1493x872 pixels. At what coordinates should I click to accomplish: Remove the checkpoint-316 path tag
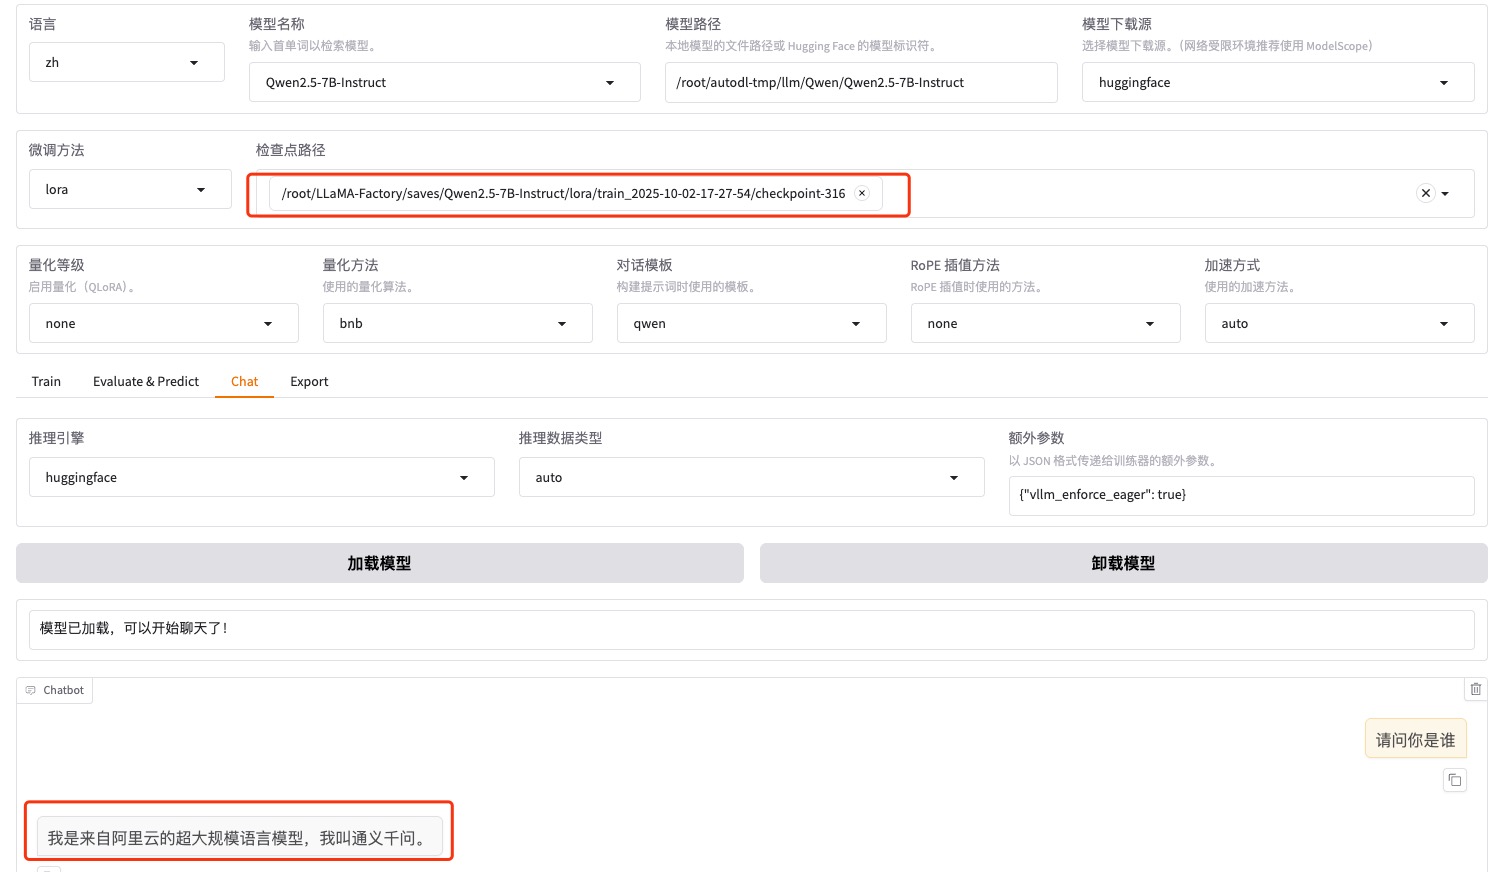click(x=861, y=193)
